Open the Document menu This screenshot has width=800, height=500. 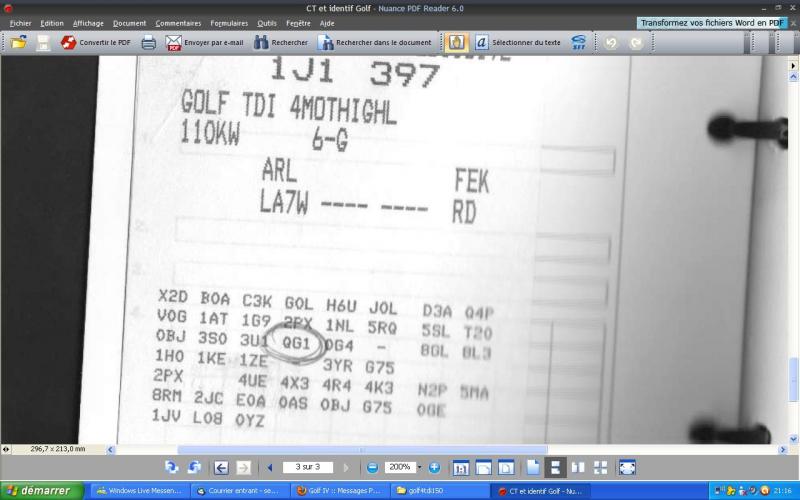tap(130, 23)
